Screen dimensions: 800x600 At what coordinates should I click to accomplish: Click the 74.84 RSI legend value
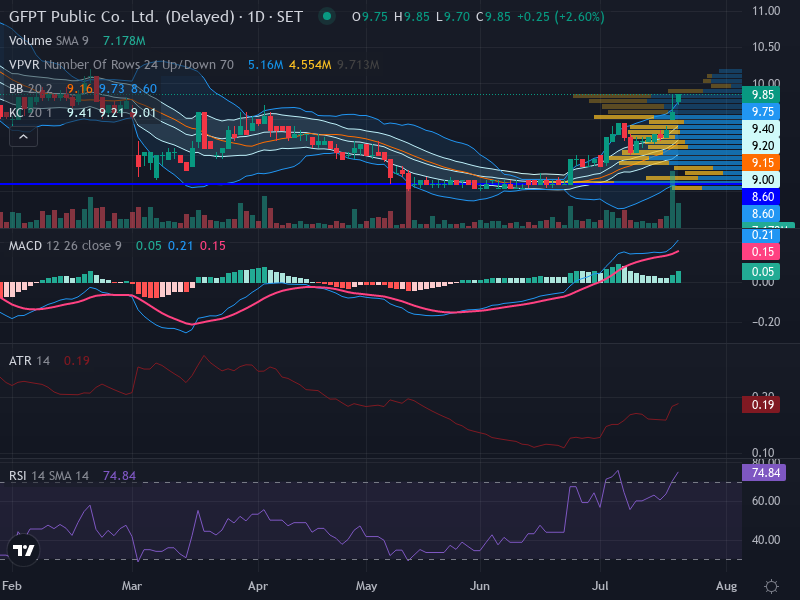[119, 476]
